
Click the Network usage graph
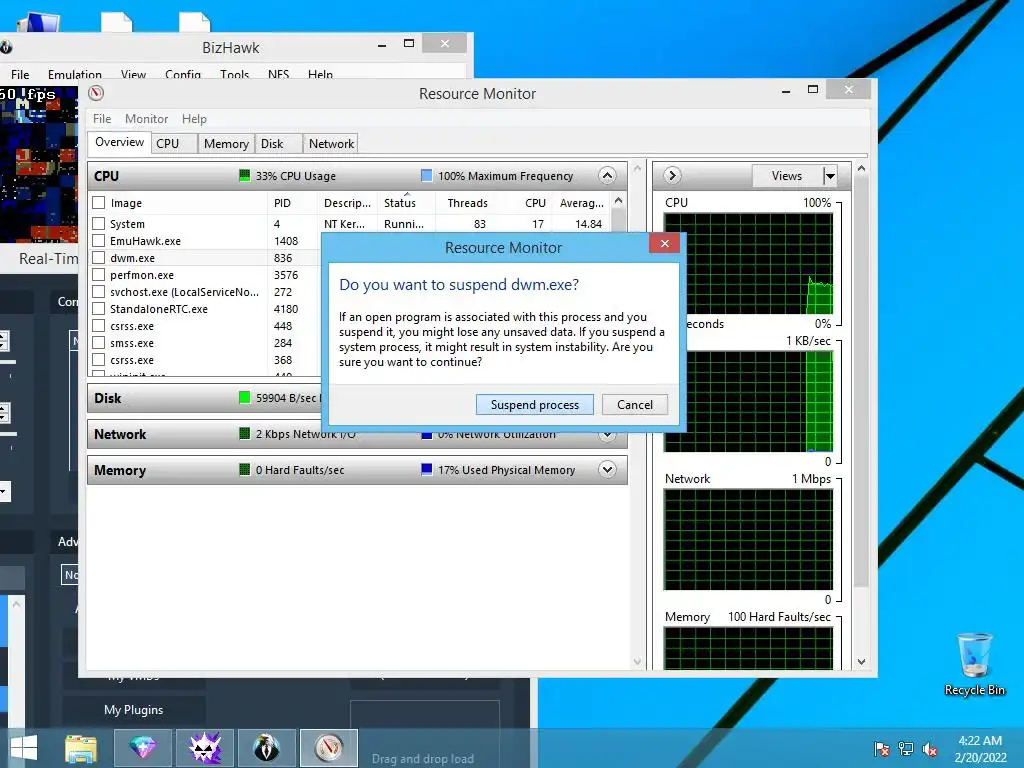click(748, 539)
